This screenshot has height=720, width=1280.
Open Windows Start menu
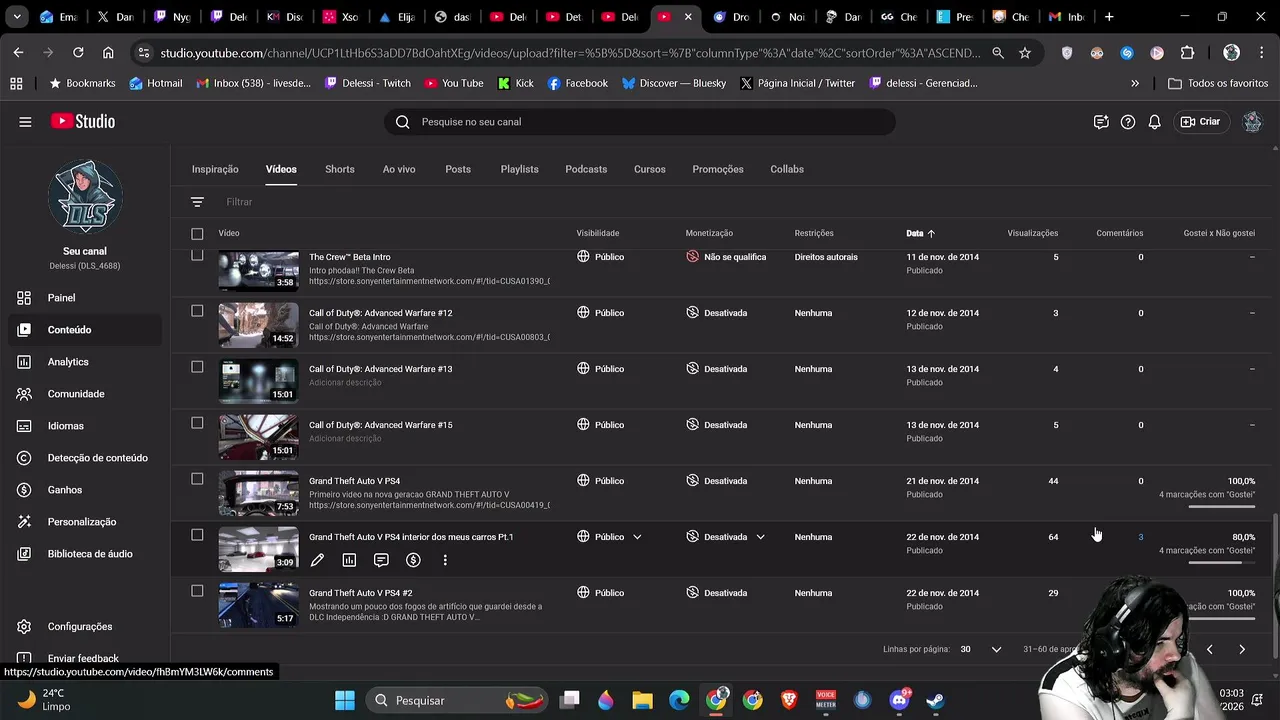coord(345,700)
